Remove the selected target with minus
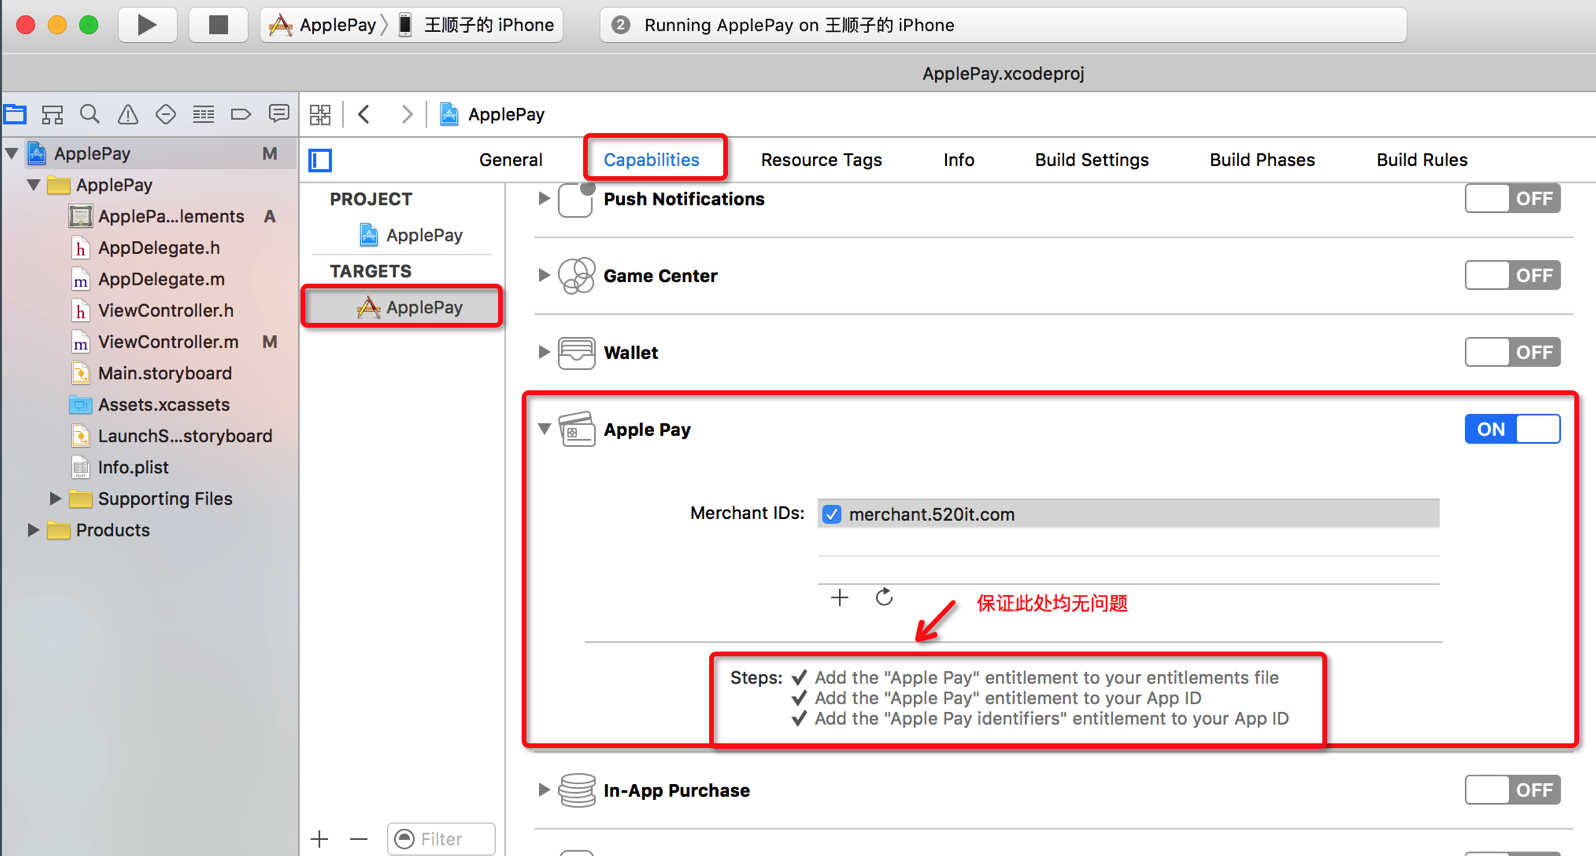1596x856 pixels. coord(359,839)
